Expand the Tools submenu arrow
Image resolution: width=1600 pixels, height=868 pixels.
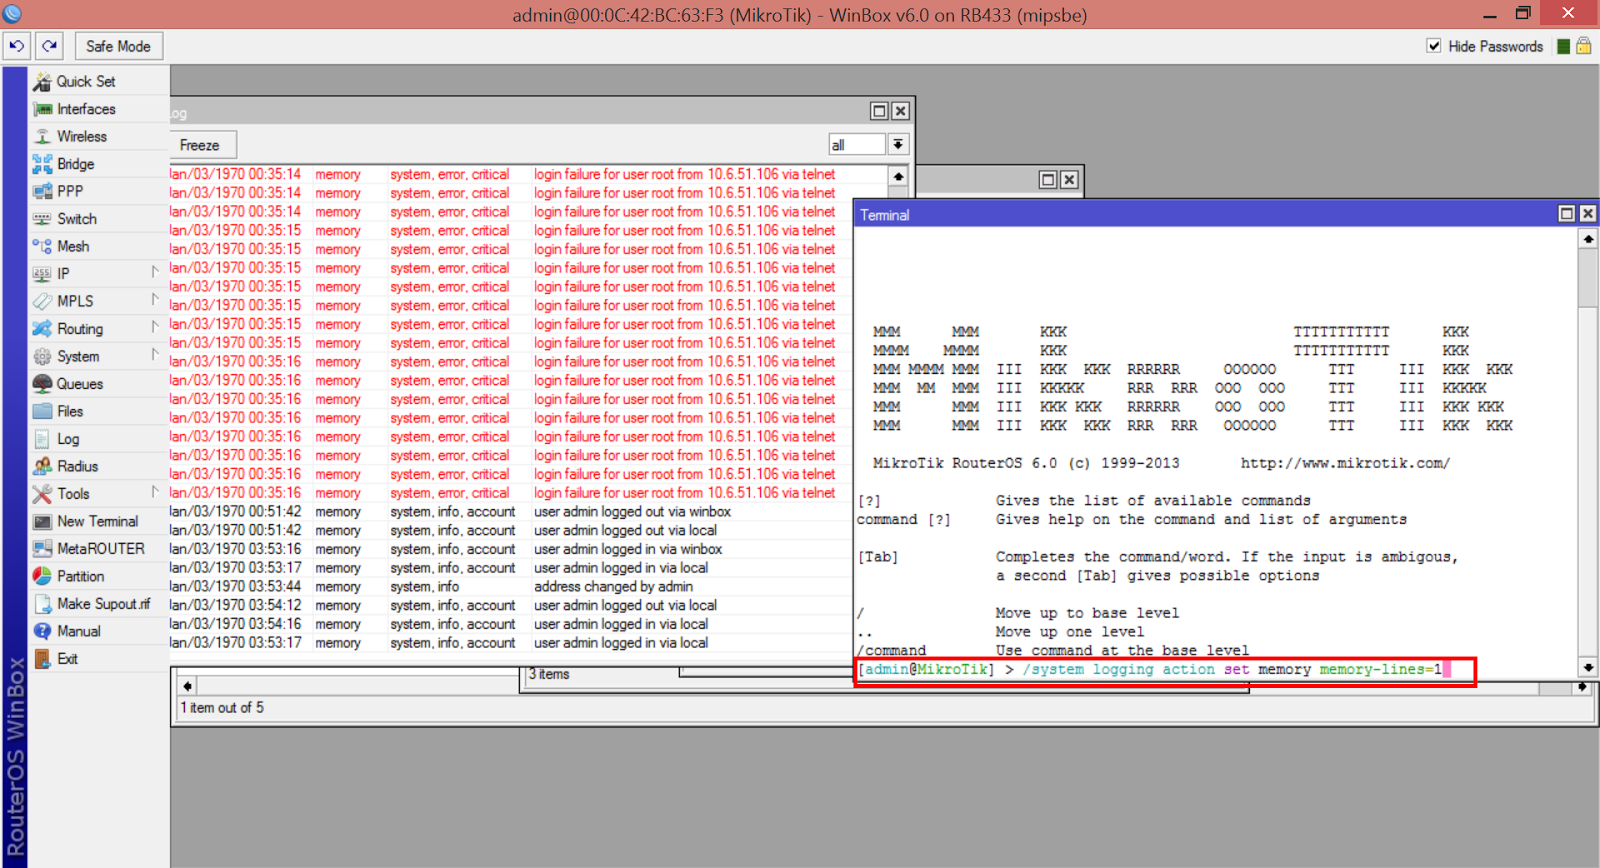155,492
